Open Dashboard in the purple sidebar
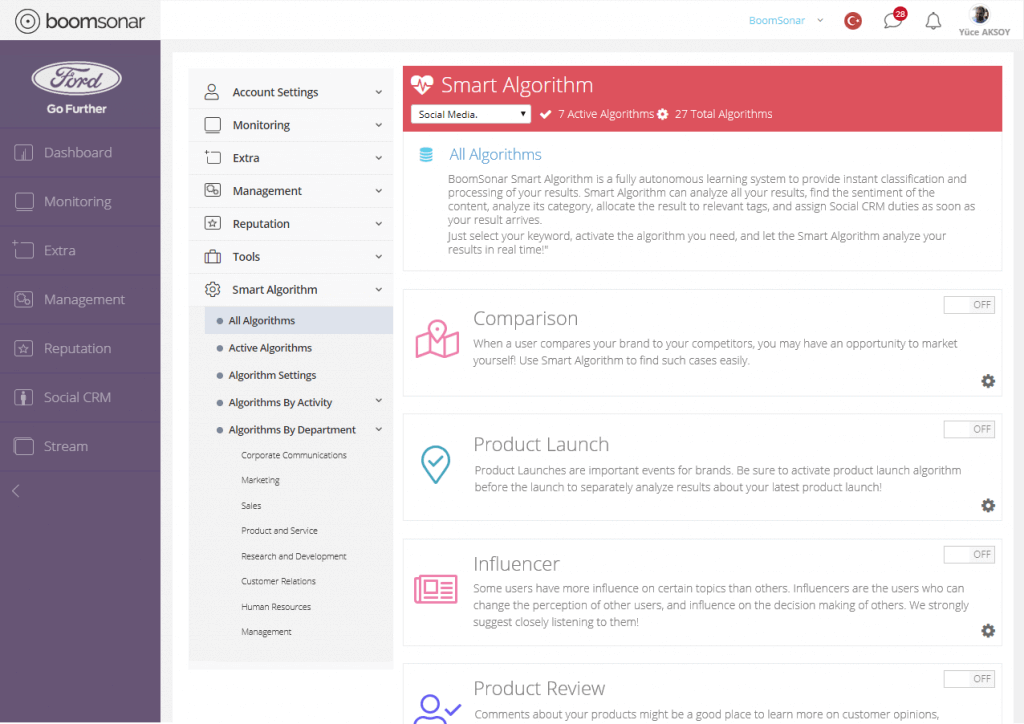The width and height of the screenshot is (1024, 724). 80,153
